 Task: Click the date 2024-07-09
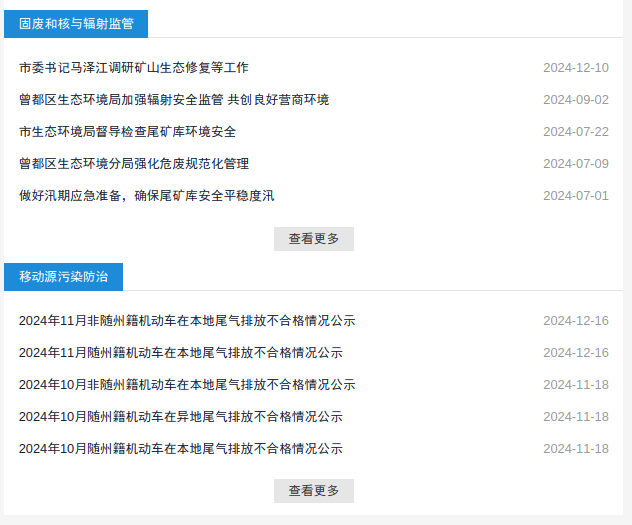[x=576, y=164]
